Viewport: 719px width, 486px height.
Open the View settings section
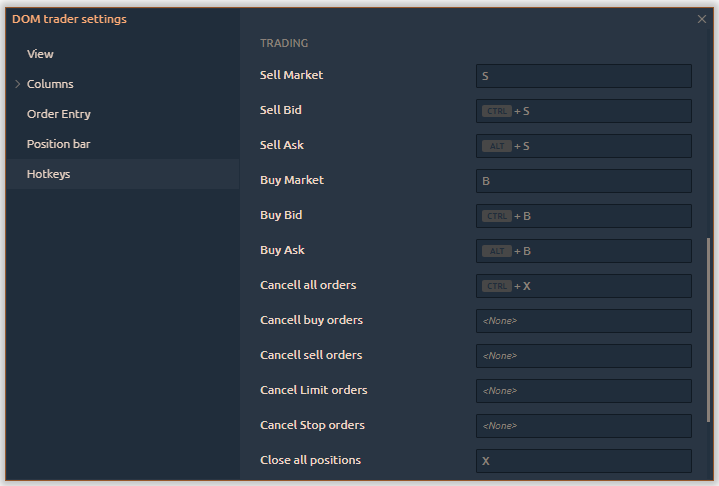pyautogui.click(x=40, y=54)
